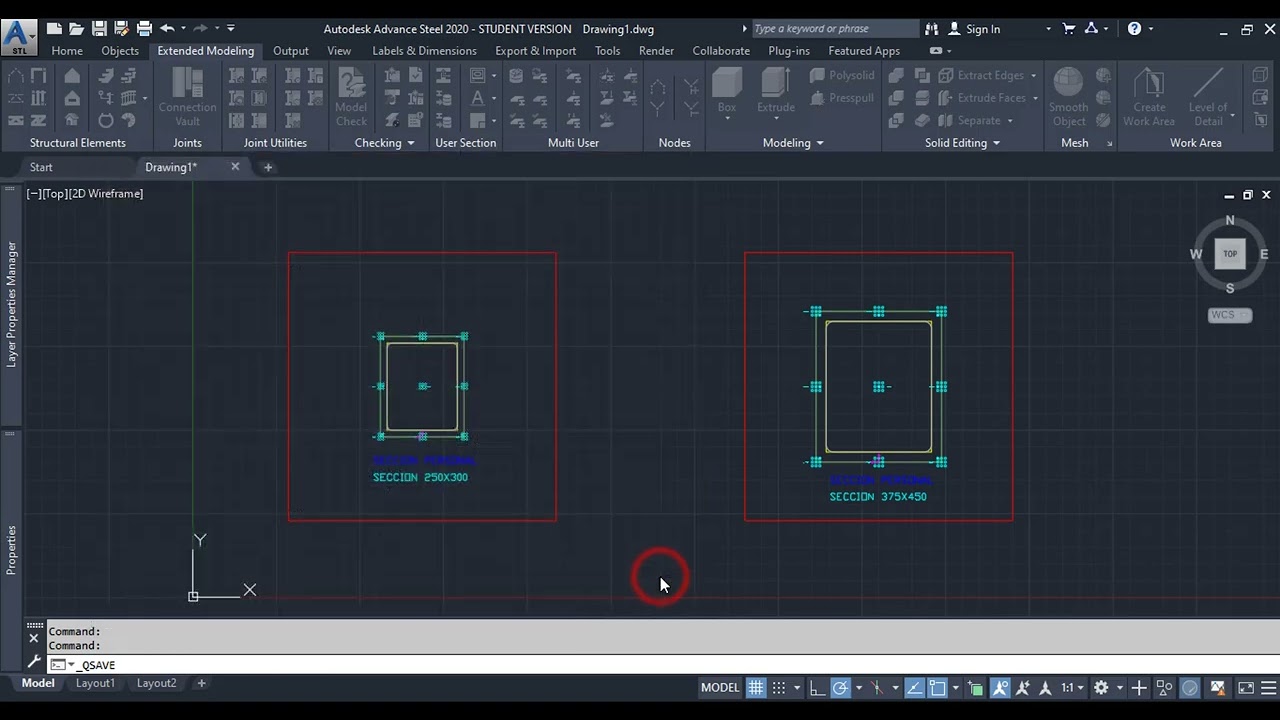The width and height of the screenshot is (1280, 720).
Task: Toggle polar tracking in status bar
Action: [840, 688]
